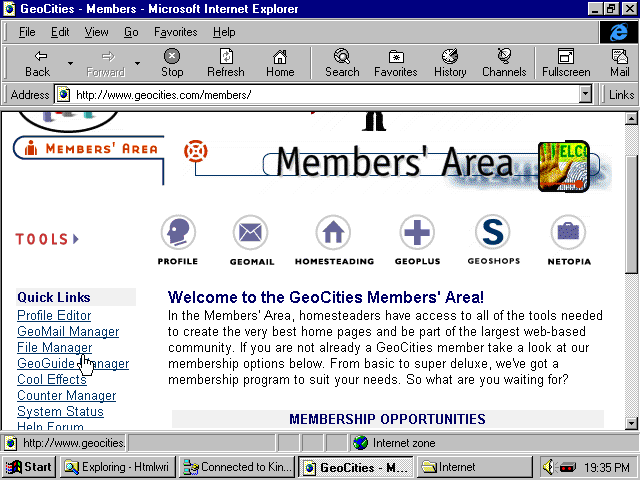Open the View menu

pos(96,32)
